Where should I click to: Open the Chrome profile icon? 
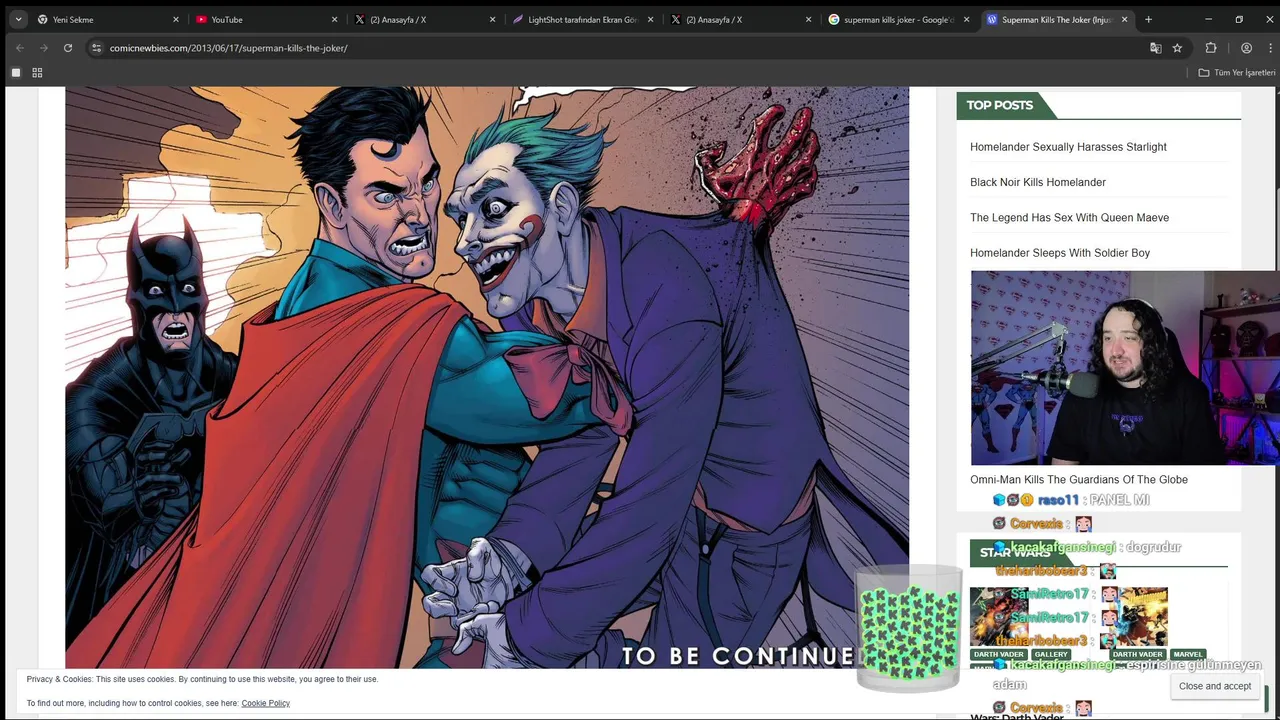1246,48
